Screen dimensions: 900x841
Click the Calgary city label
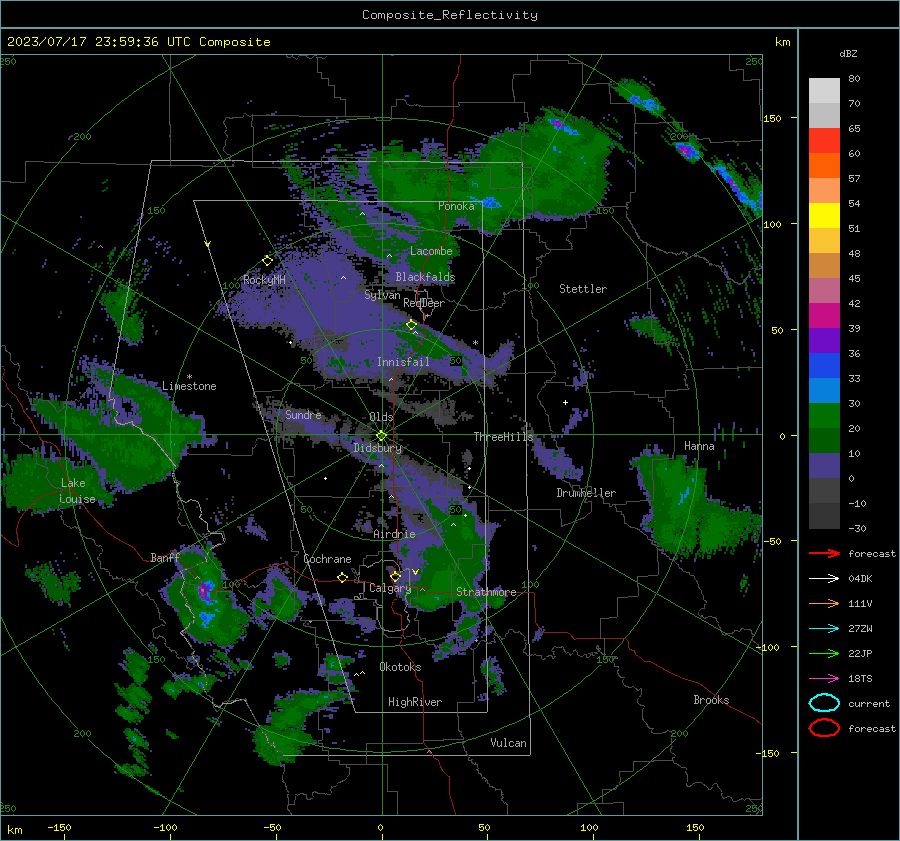390,588
